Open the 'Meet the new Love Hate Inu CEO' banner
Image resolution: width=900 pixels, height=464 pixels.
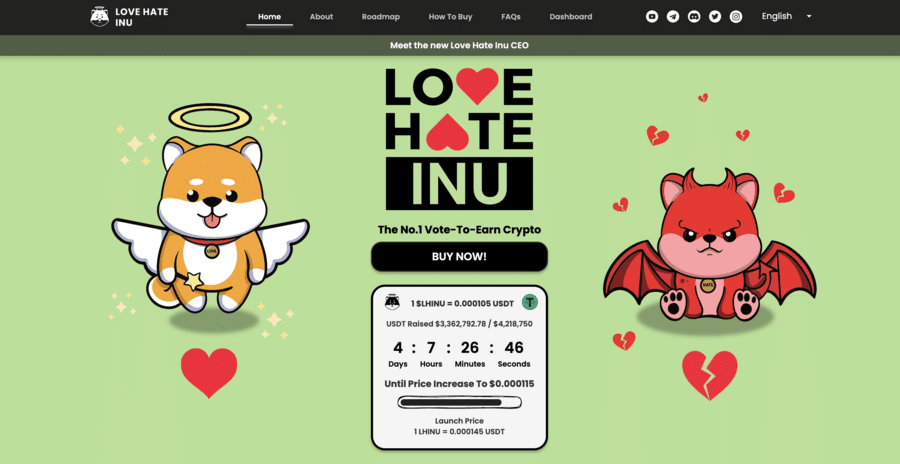(x=459, y=45)
